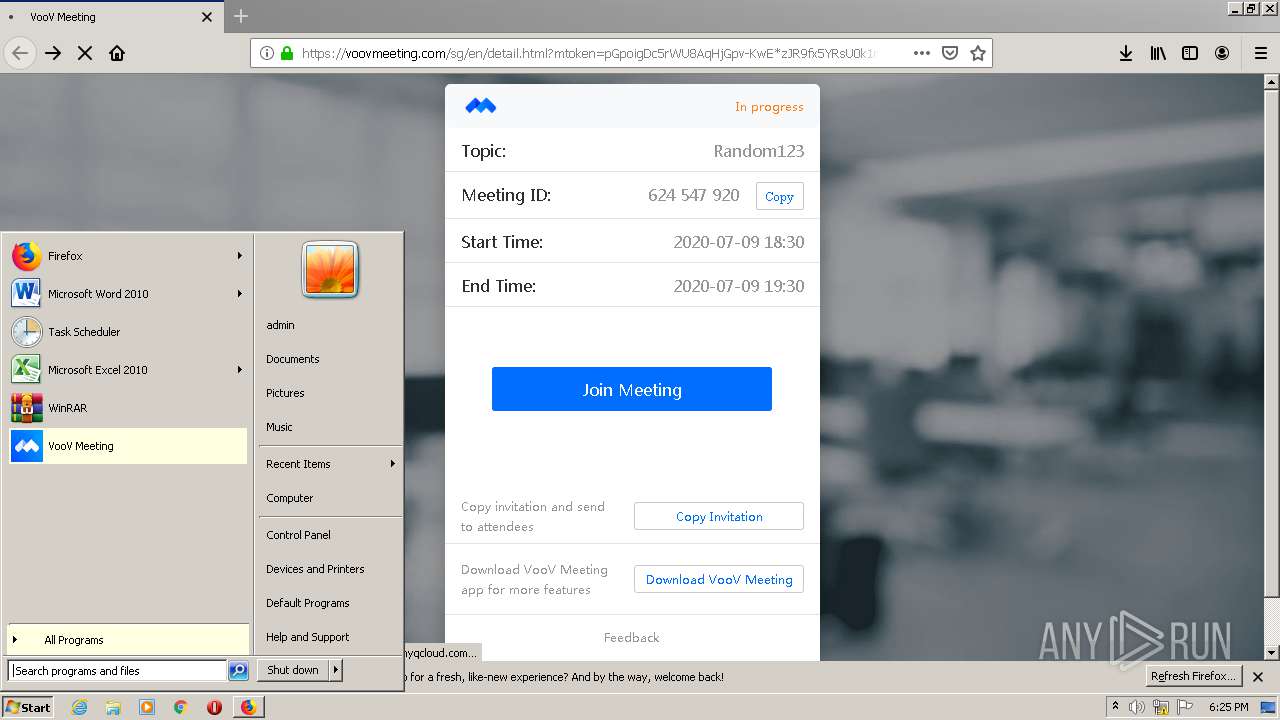Image resolution: width=1280 pixels, height=720 pixels.
Task: Open Devices and Printers
Action: click(330, 569)
